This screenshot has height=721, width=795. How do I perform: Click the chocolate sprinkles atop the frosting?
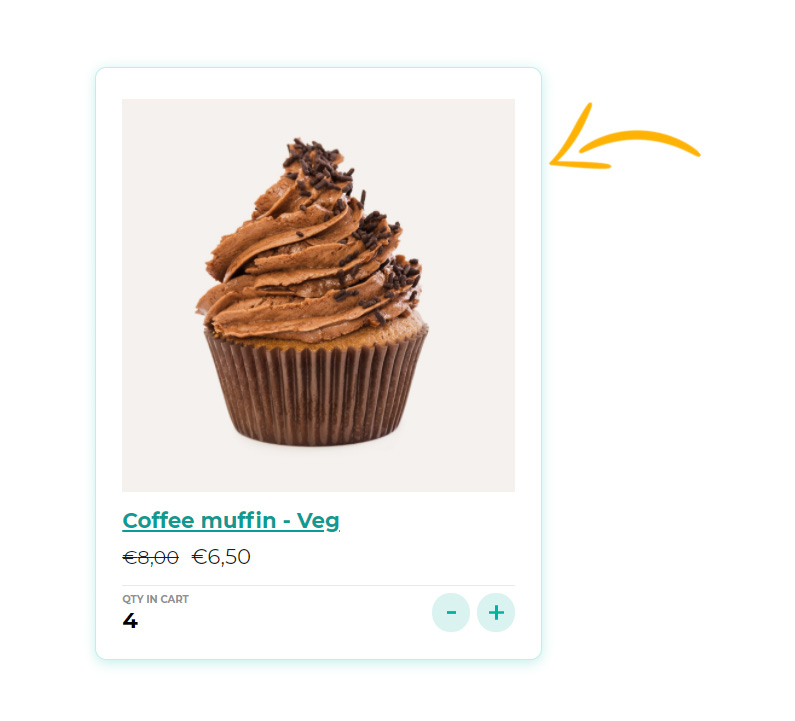[317, 162]
